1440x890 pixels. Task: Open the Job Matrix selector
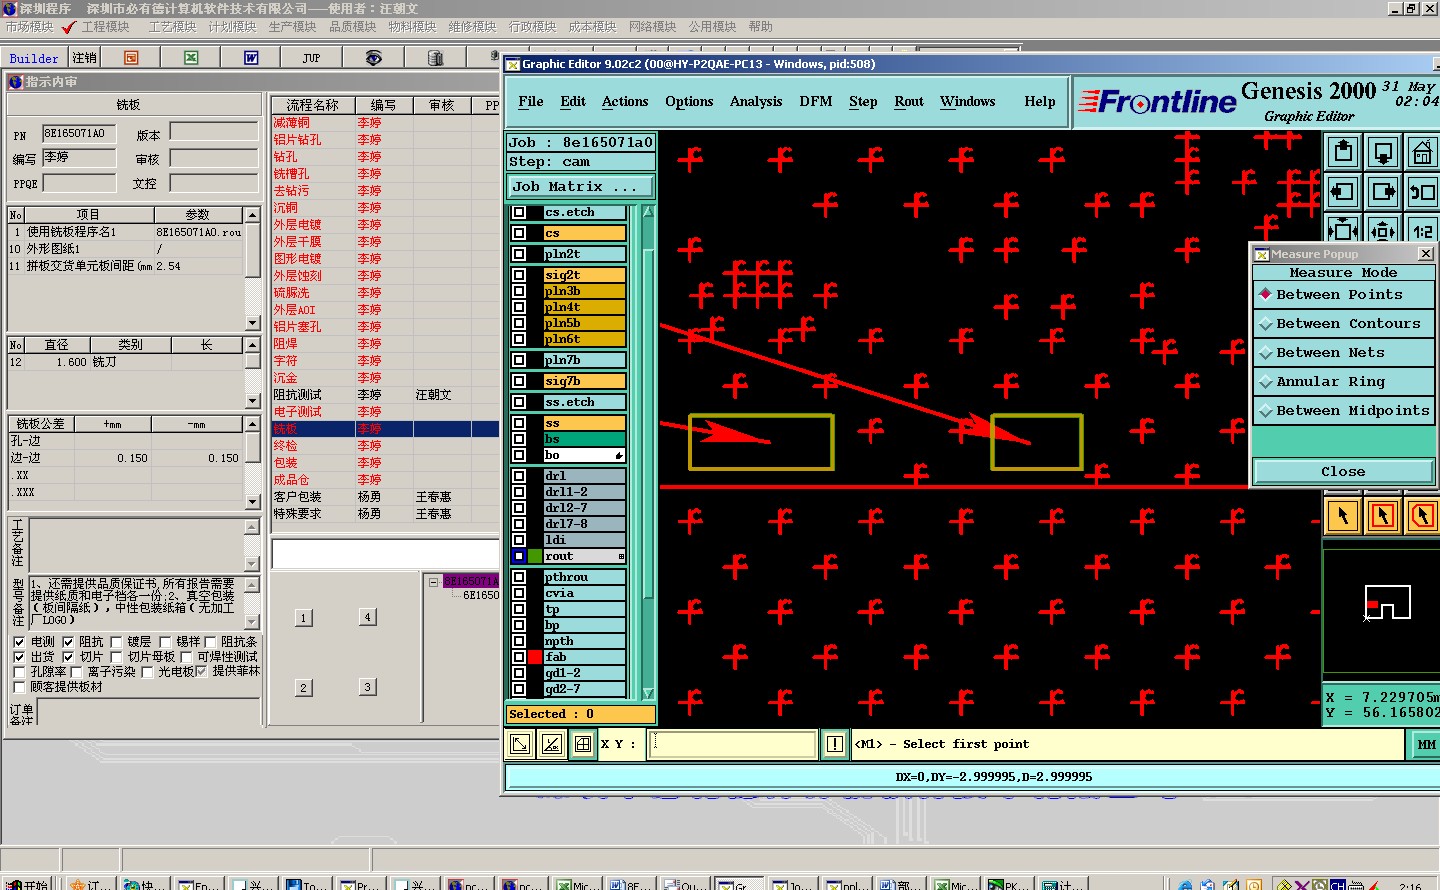(x=580, y=187)
